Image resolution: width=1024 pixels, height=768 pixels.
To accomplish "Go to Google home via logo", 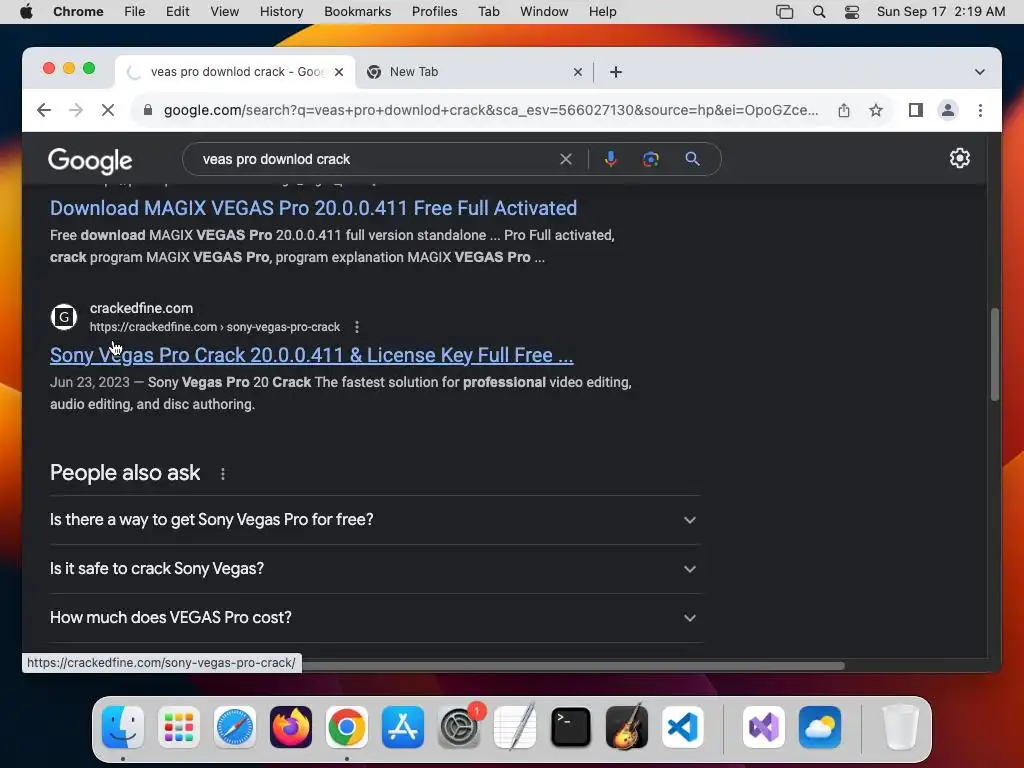I will [x=90, y=161].
